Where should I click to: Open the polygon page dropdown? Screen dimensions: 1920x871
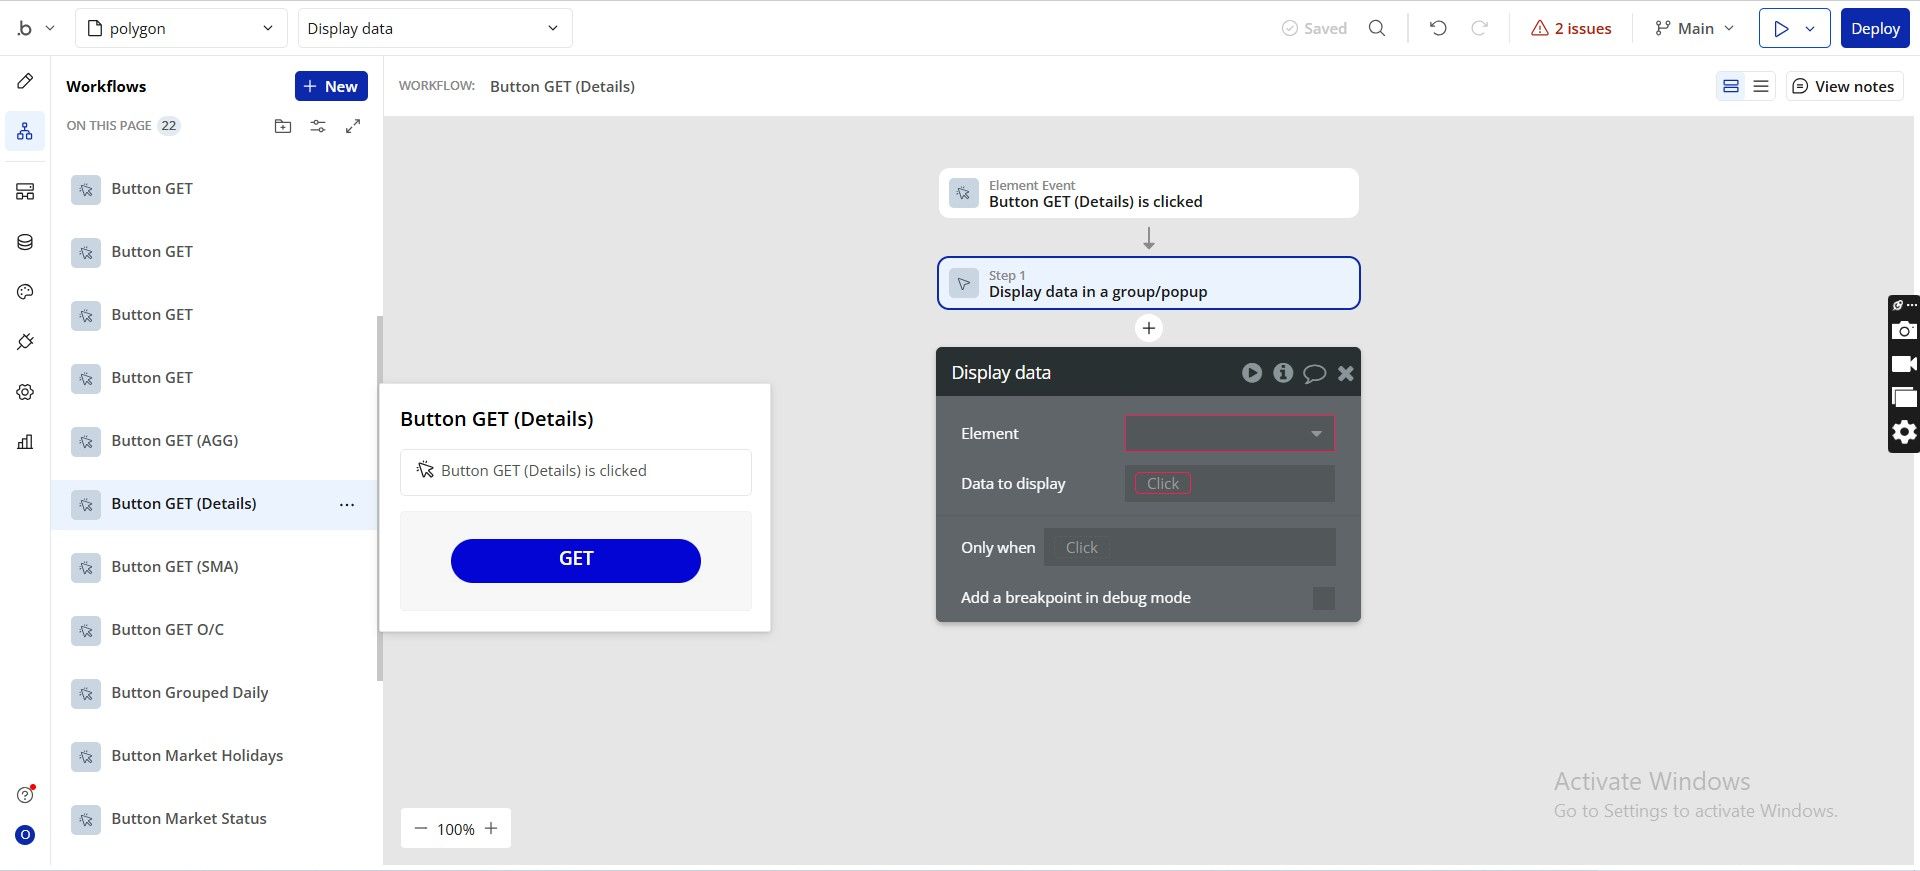click(181, 28)
